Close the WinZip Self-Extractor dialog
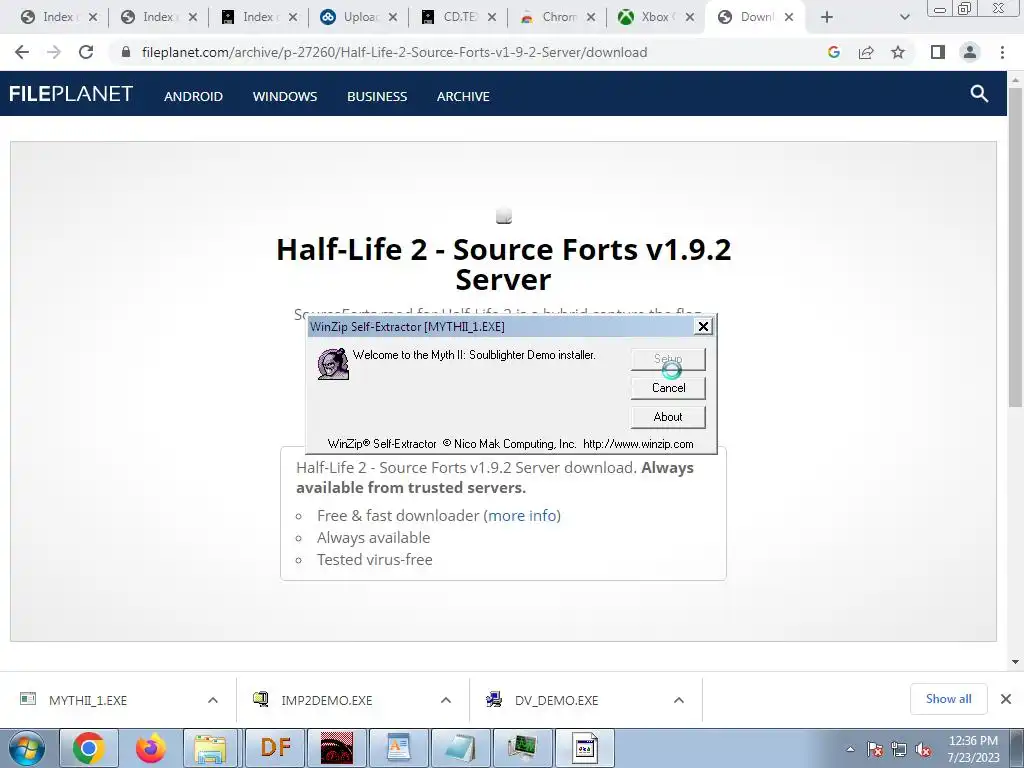The width and height of the screenshot is (1024, 768). point(703,326)
